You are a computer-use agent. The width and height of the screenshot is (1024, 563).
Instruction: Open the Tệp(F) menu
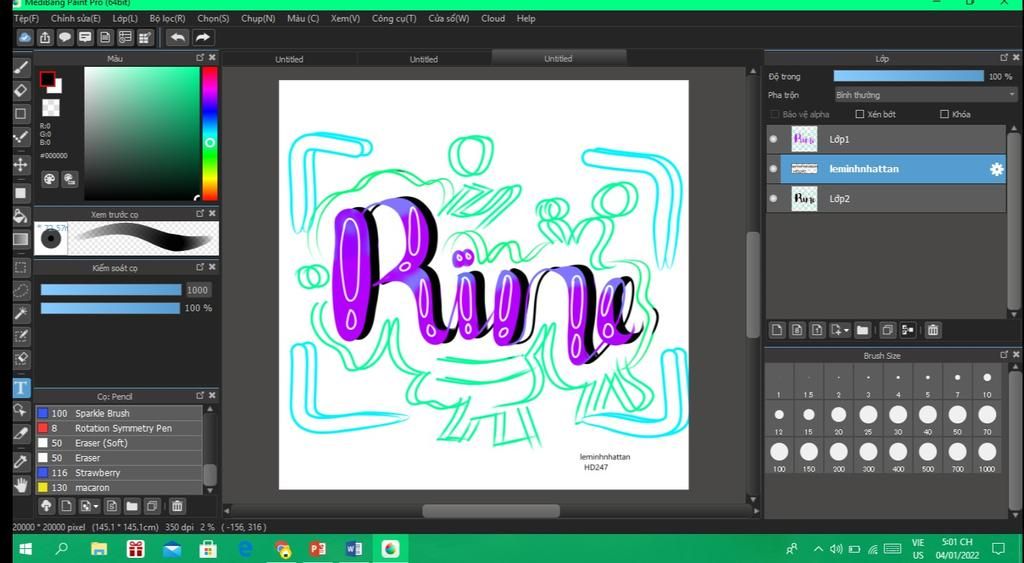click(26, 18)
